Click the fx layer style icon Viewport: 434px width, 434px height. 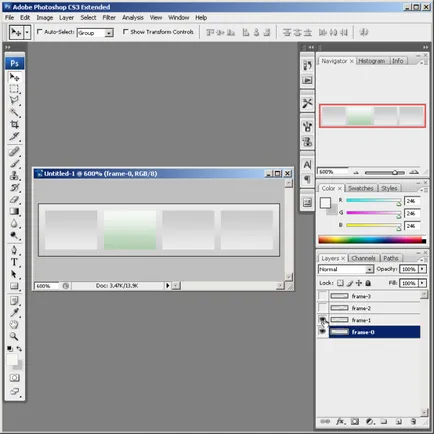[x=340, y=422]
